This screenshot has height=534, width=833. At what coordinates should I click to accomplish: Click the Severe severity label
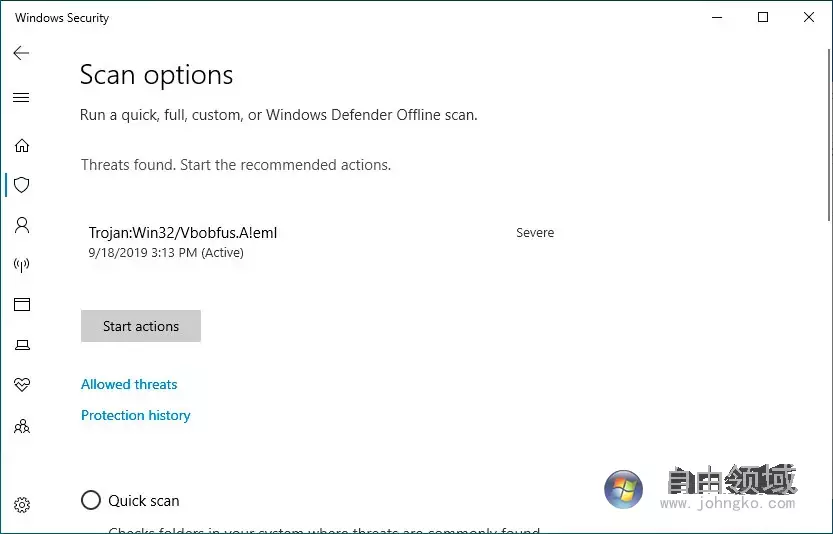pos(535,233)
